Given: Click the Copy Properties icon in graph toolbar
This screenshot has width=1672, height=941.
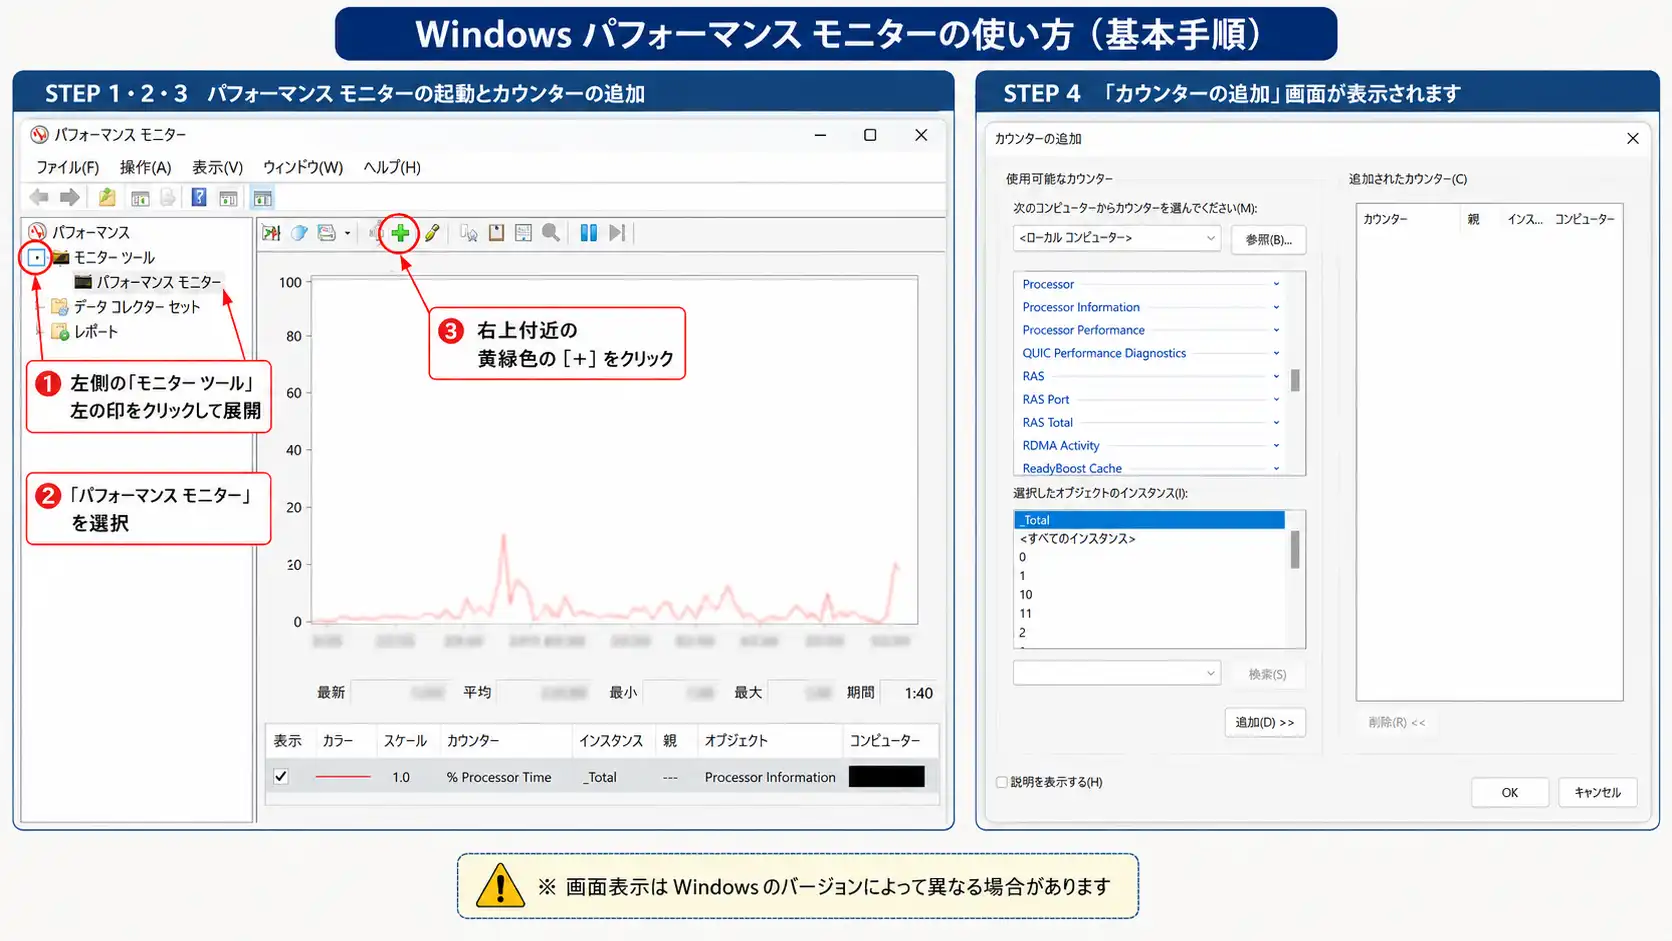Looking at the screenshot, I should pos(469,233).
